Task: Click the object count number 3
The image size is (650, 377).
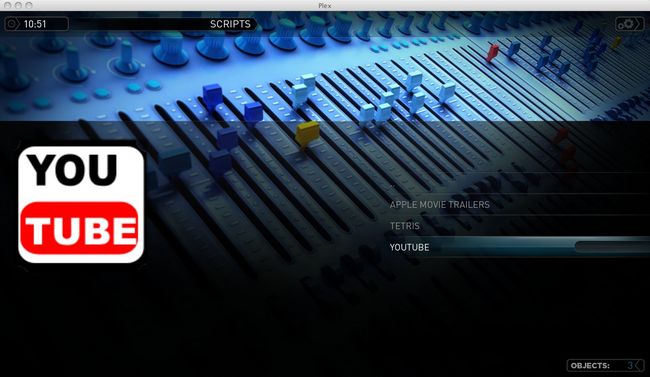Action: click(x=630, y=365)
